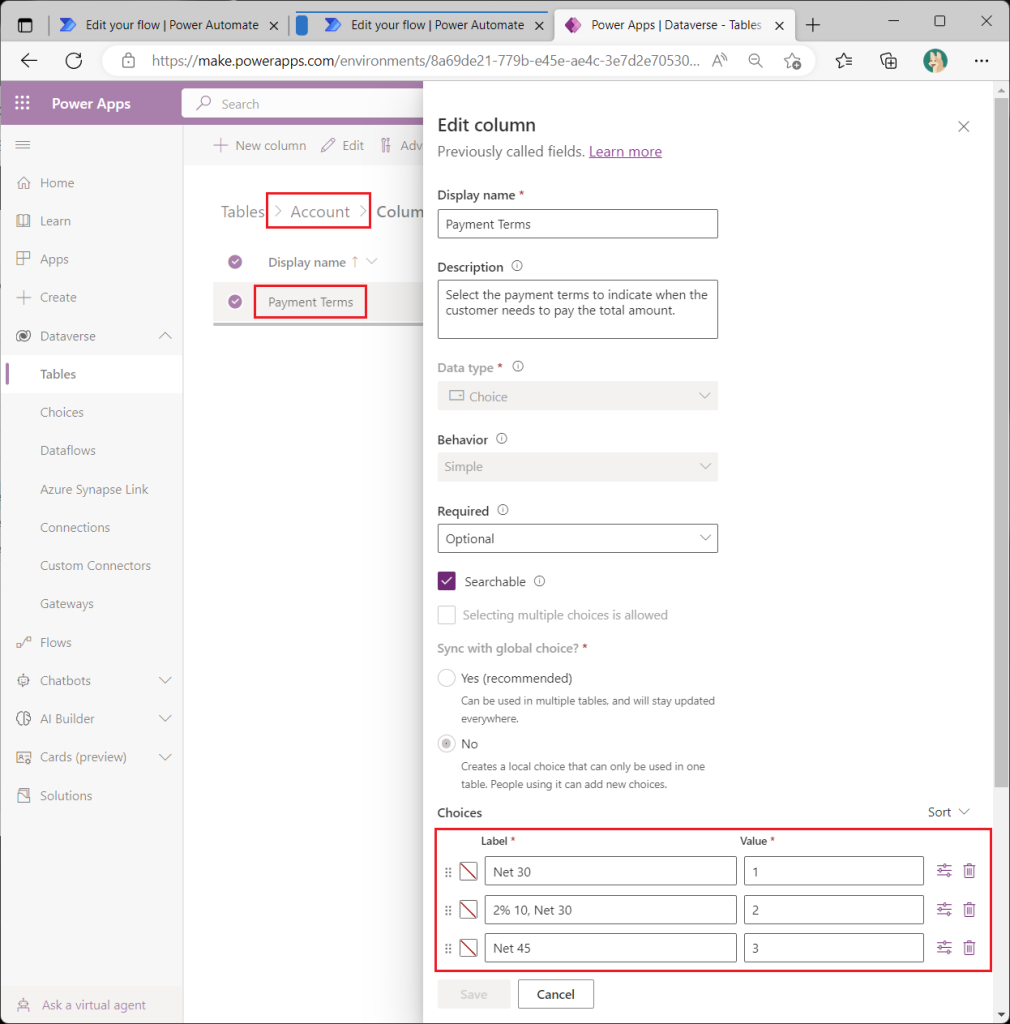The image size is (1010, 1024).
Task: Click the drag handle of Net 30 row
Action: tap(448, 872)
